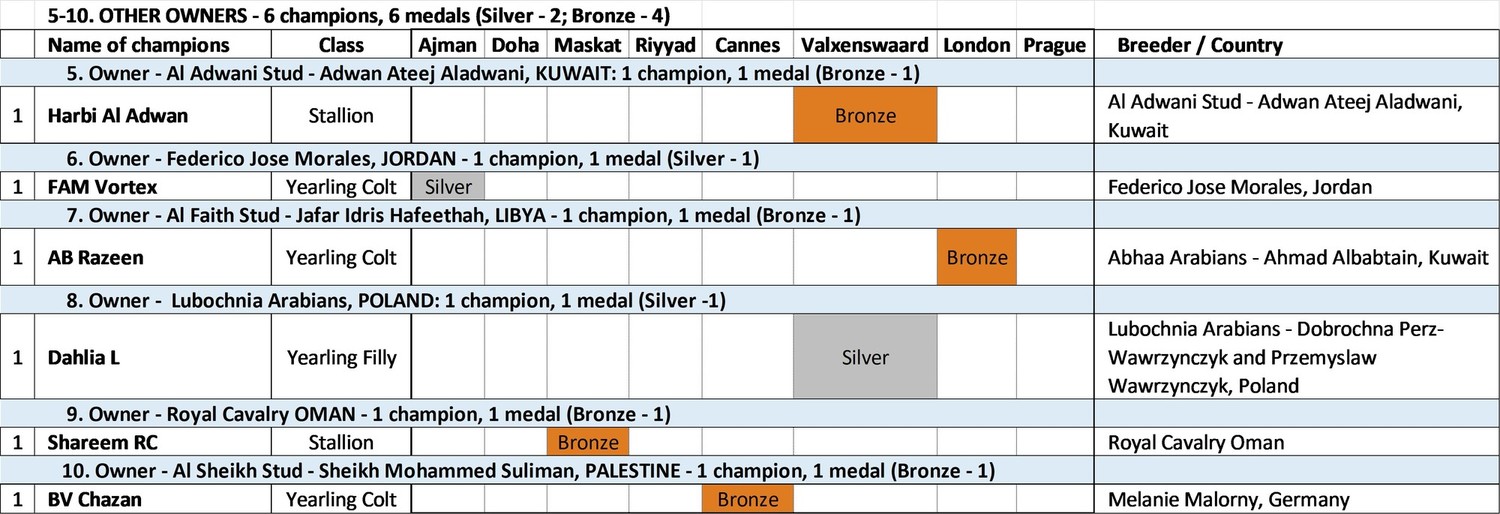This screenshot has width=1500, height=514.
Task: Click the Maskat Bronze cell for Shareem RC
Action: click(587, 442)
